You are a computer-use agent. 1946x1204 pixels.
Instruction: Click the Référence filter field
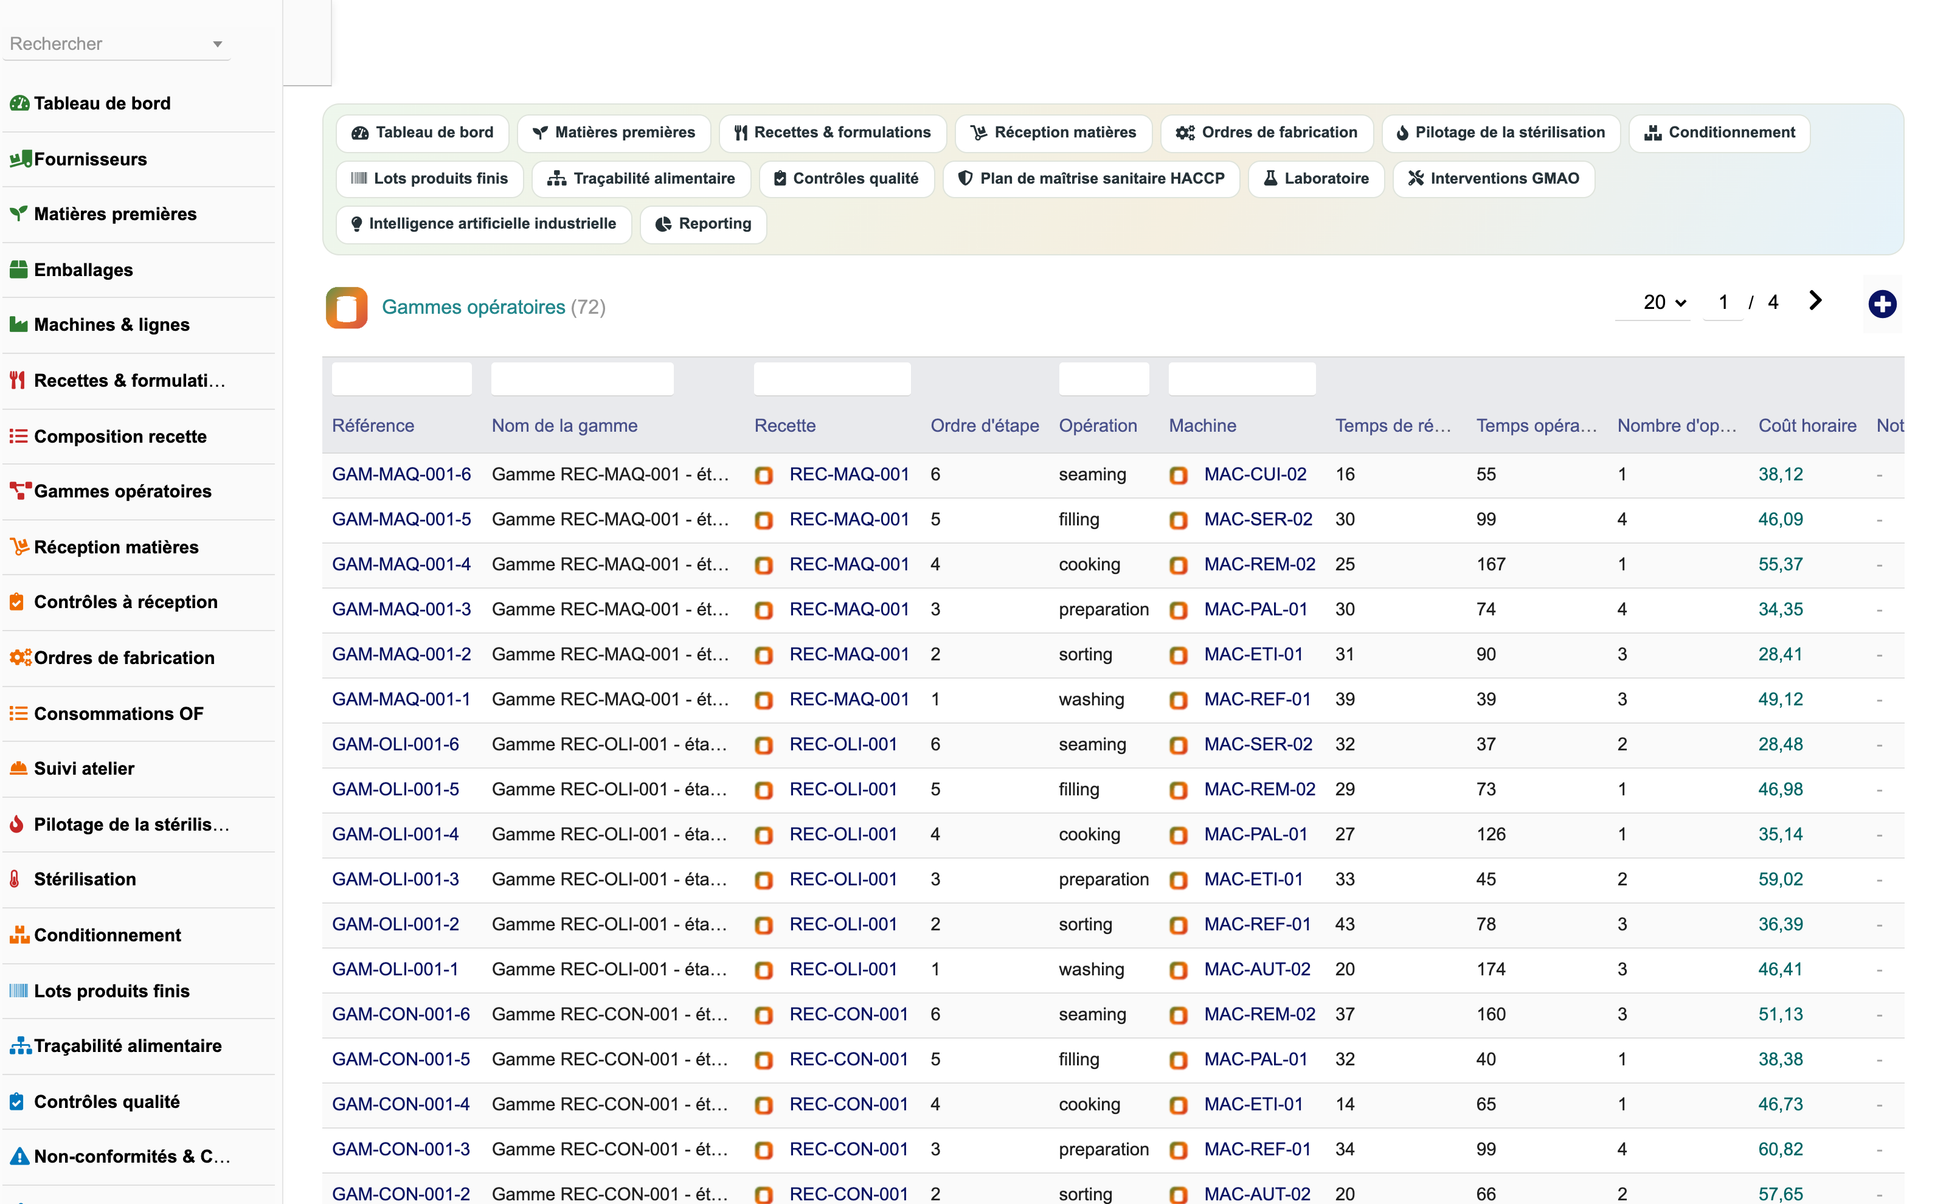pos(401,379)
